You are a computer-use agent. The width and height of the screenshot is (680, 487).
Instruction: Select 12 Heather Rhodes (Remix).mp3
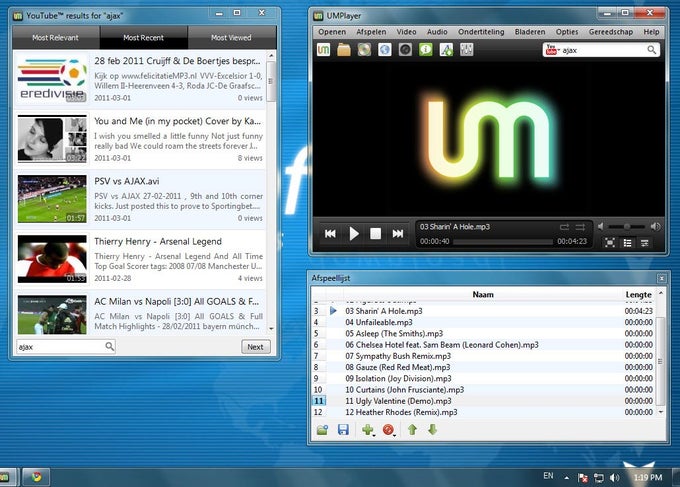pyautogui.click(x=483, y=412)
